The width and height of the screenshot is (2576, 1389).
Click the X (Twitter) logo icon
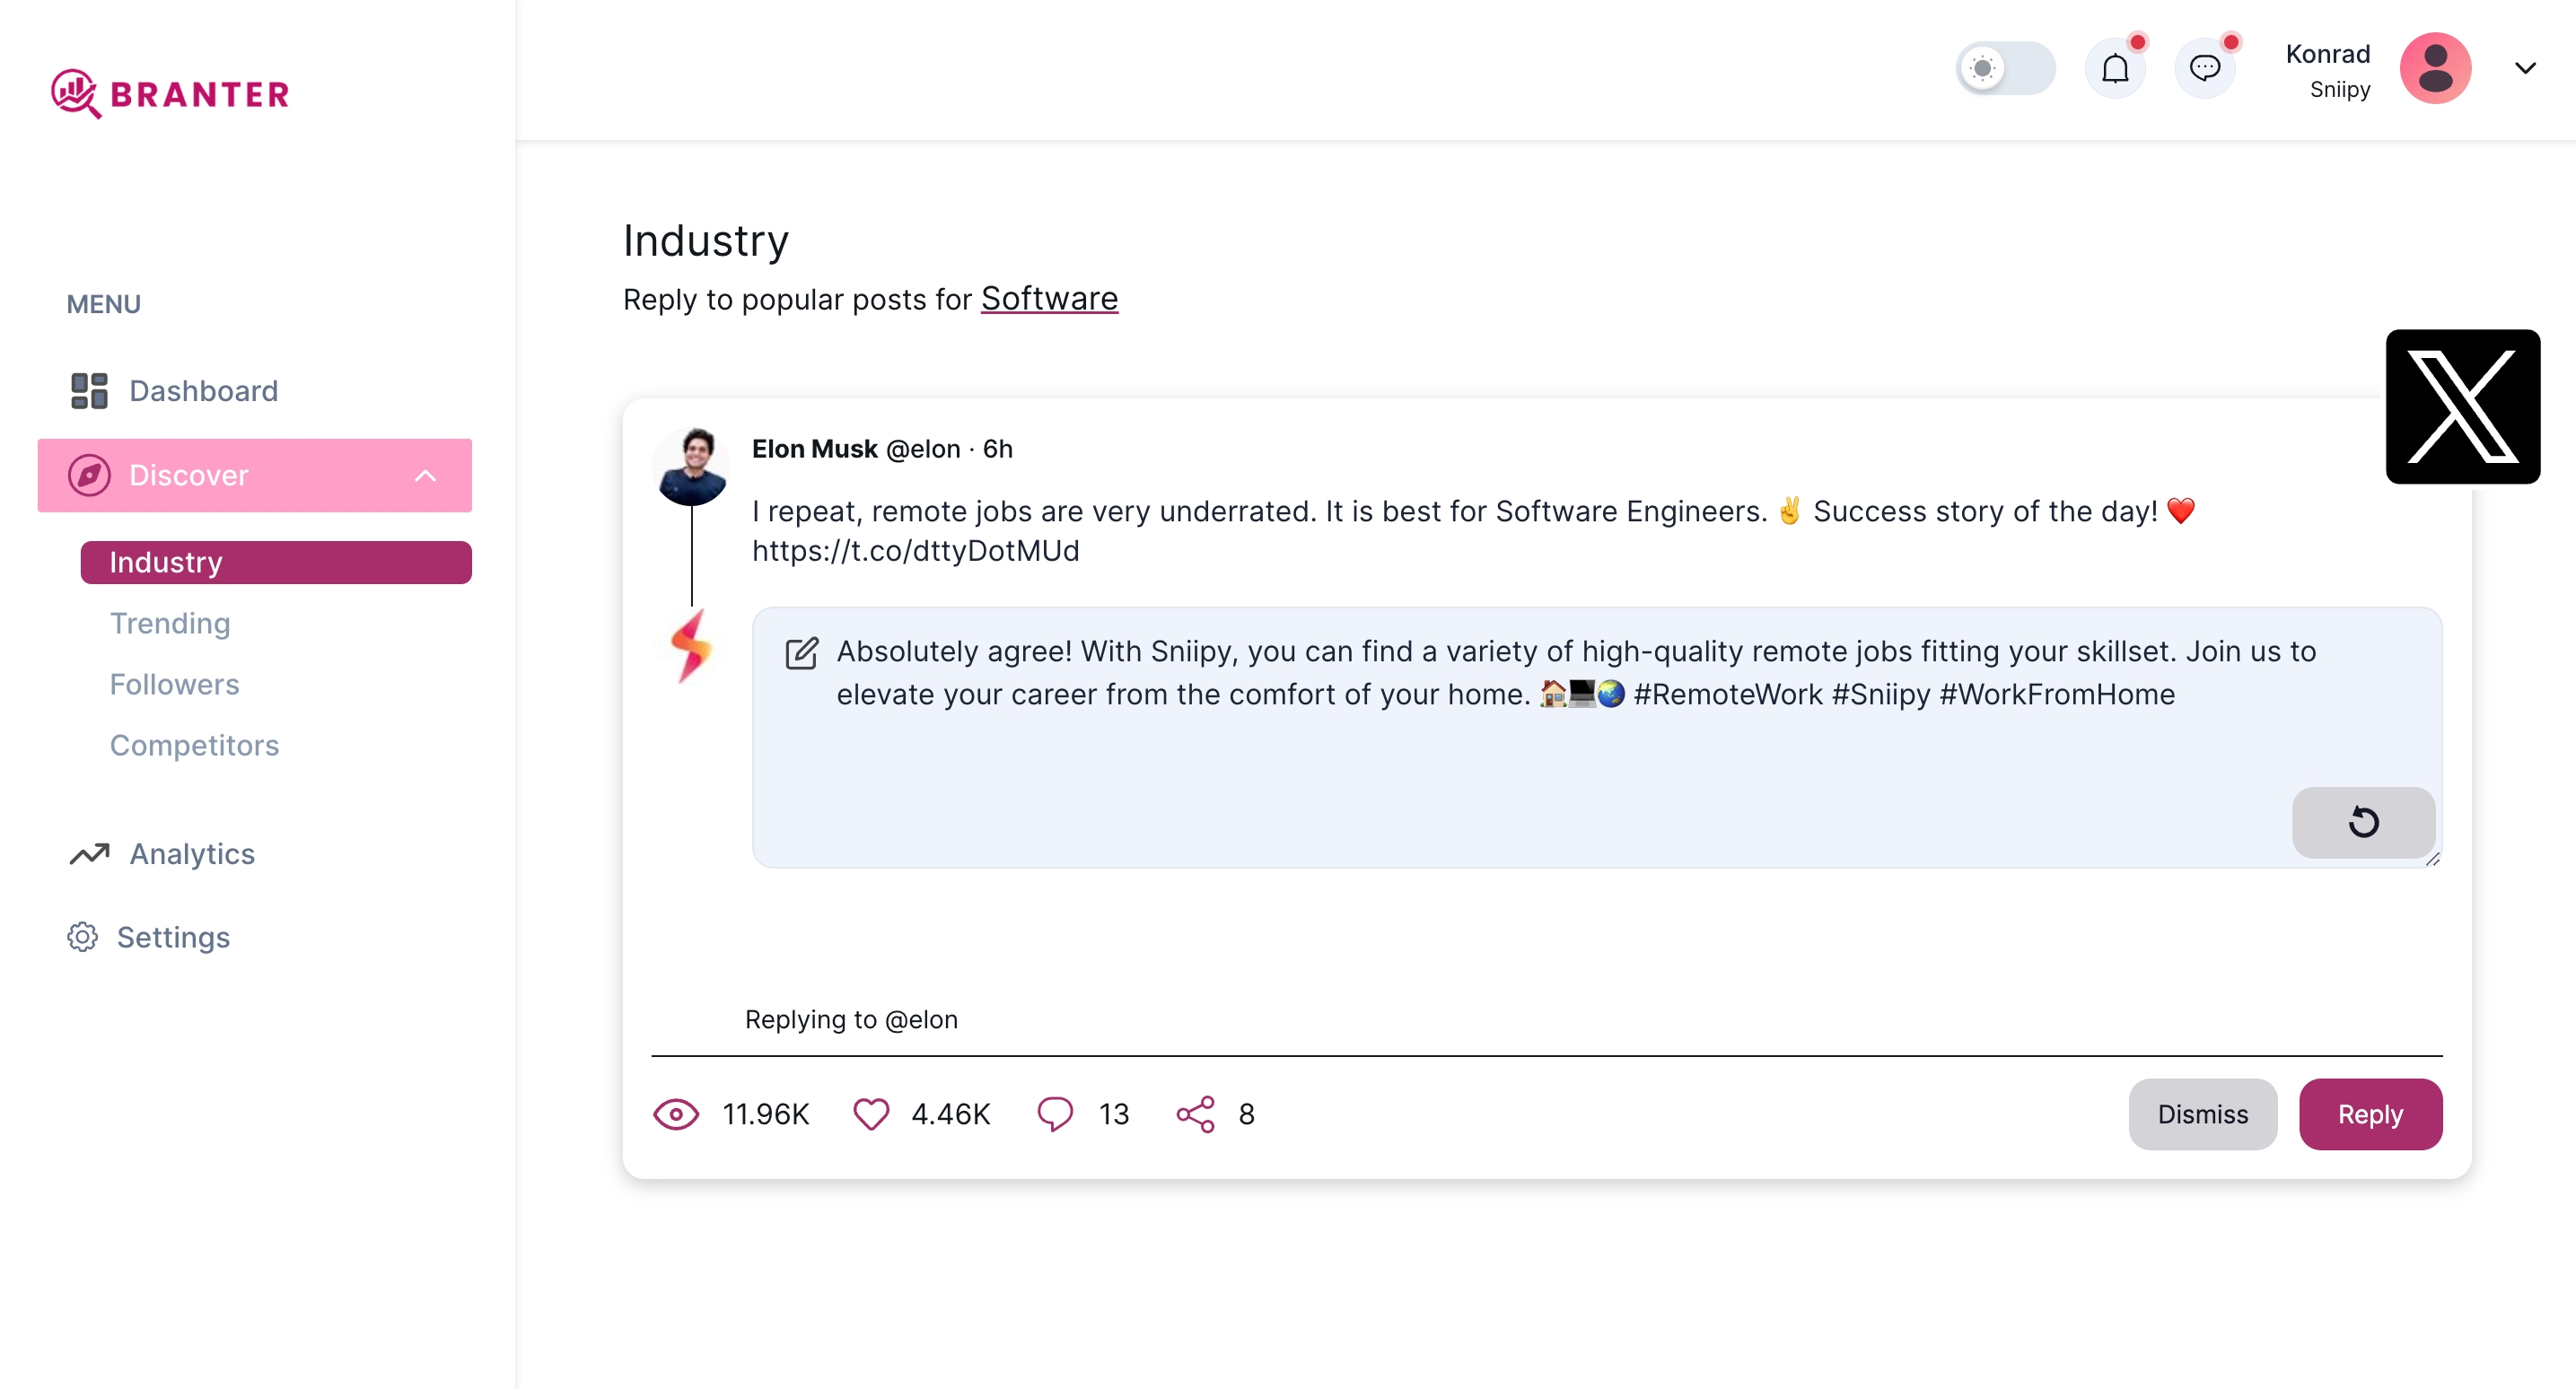[2462, 406]
